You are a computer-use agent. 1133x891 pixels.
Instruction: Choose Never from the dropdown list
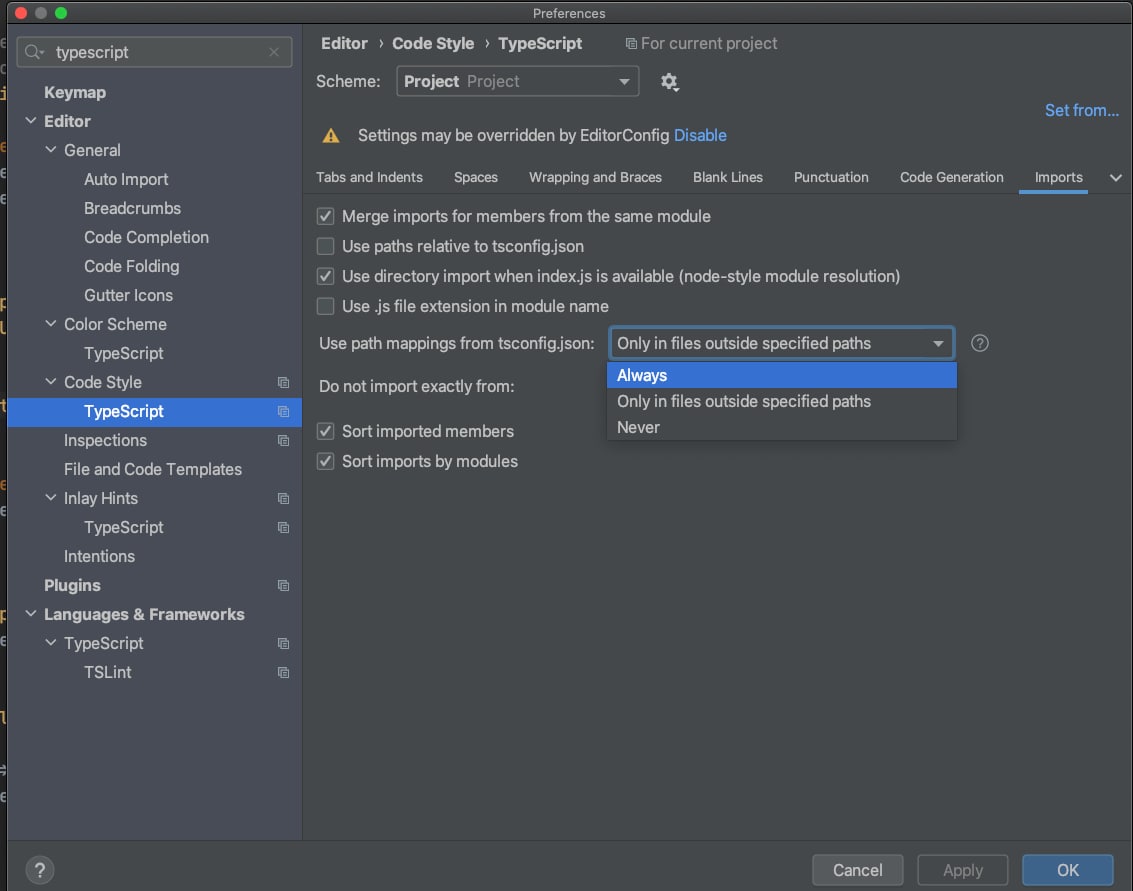pos(782,427)
